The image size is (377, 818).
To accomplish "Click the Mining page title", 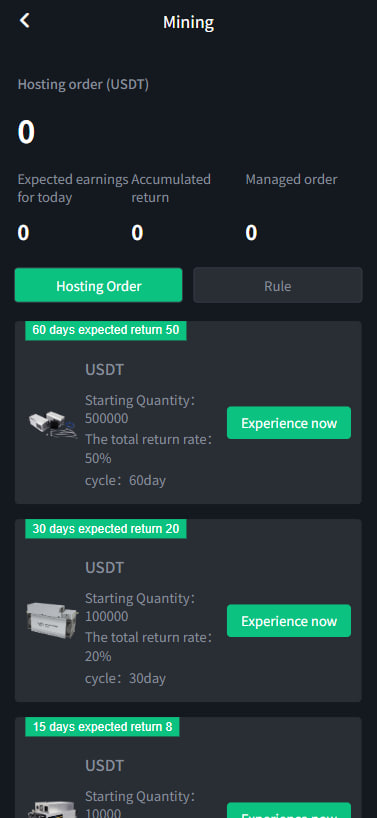I will 188,22.
